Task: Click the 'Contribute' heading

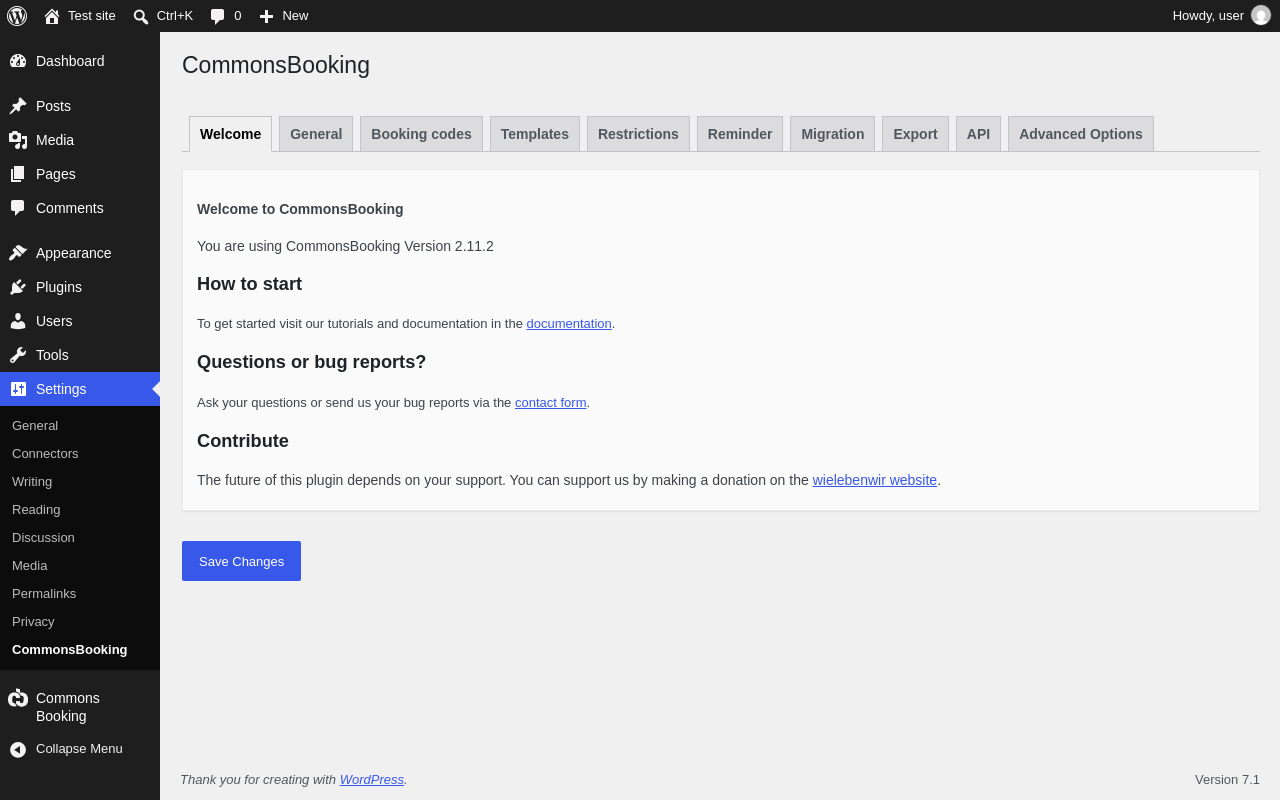Action: tap(243, 441)
